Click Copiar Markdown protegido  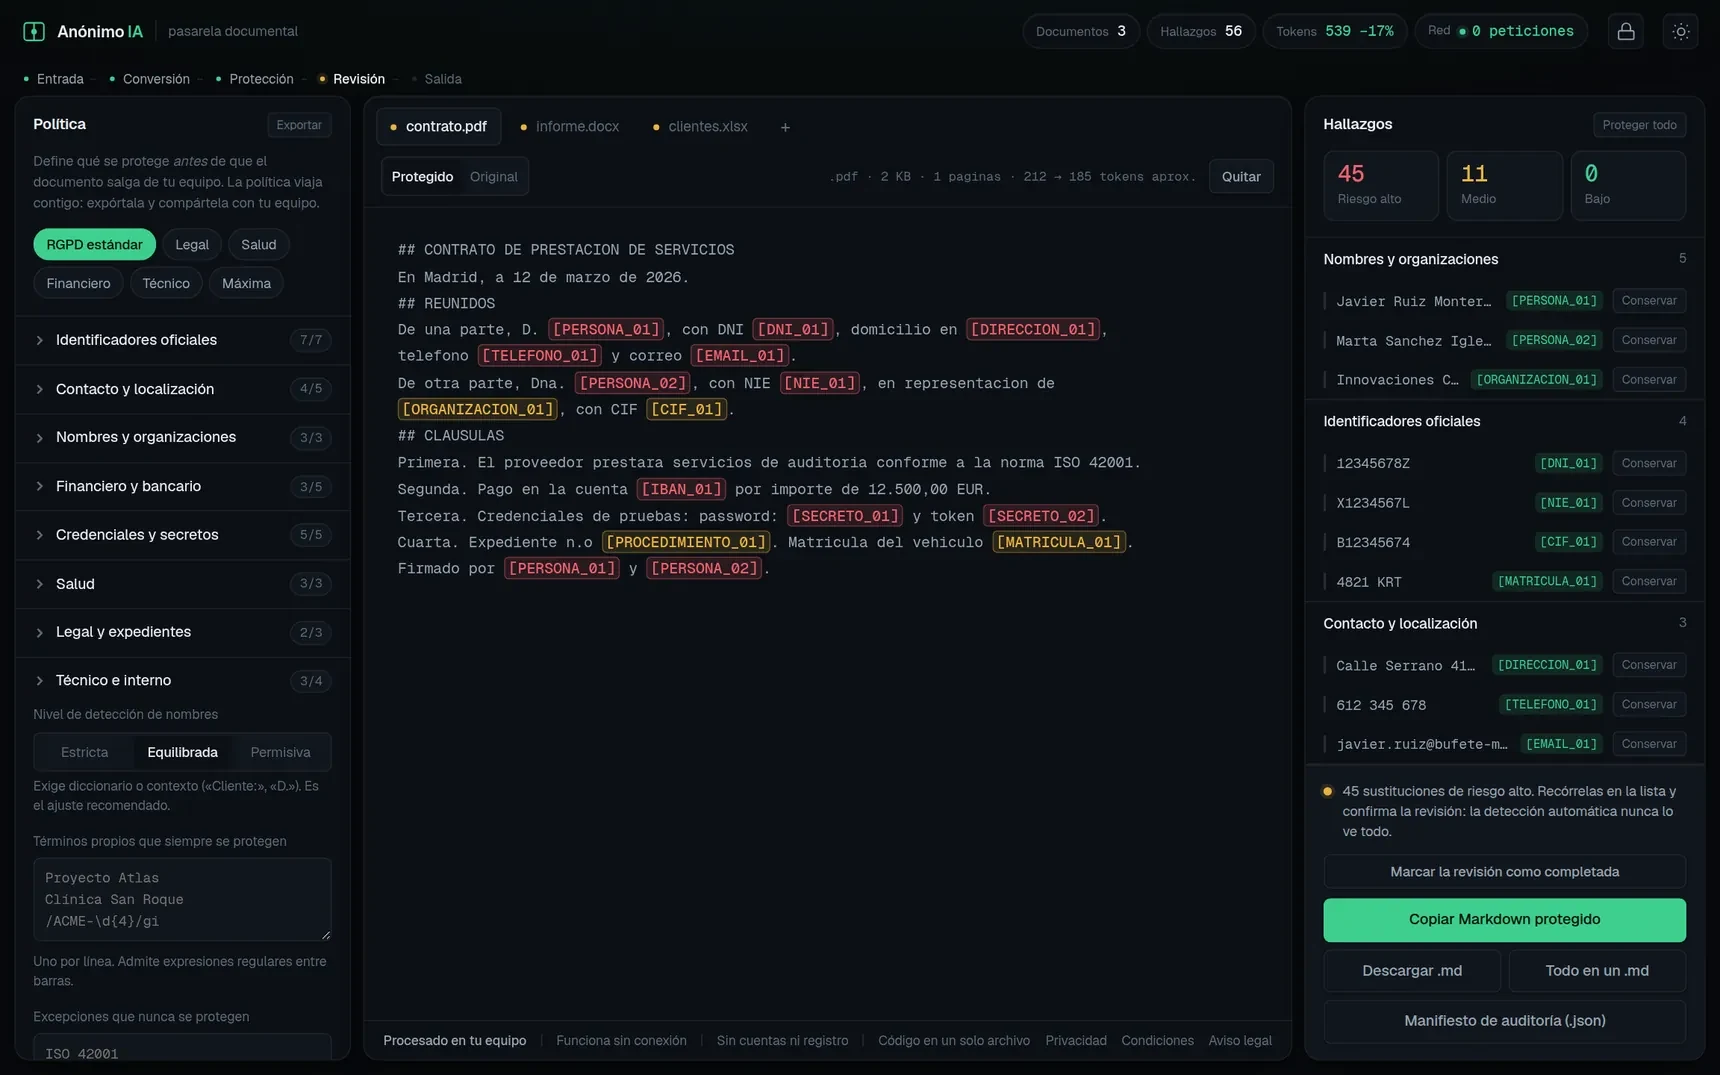pos(1504,920)
